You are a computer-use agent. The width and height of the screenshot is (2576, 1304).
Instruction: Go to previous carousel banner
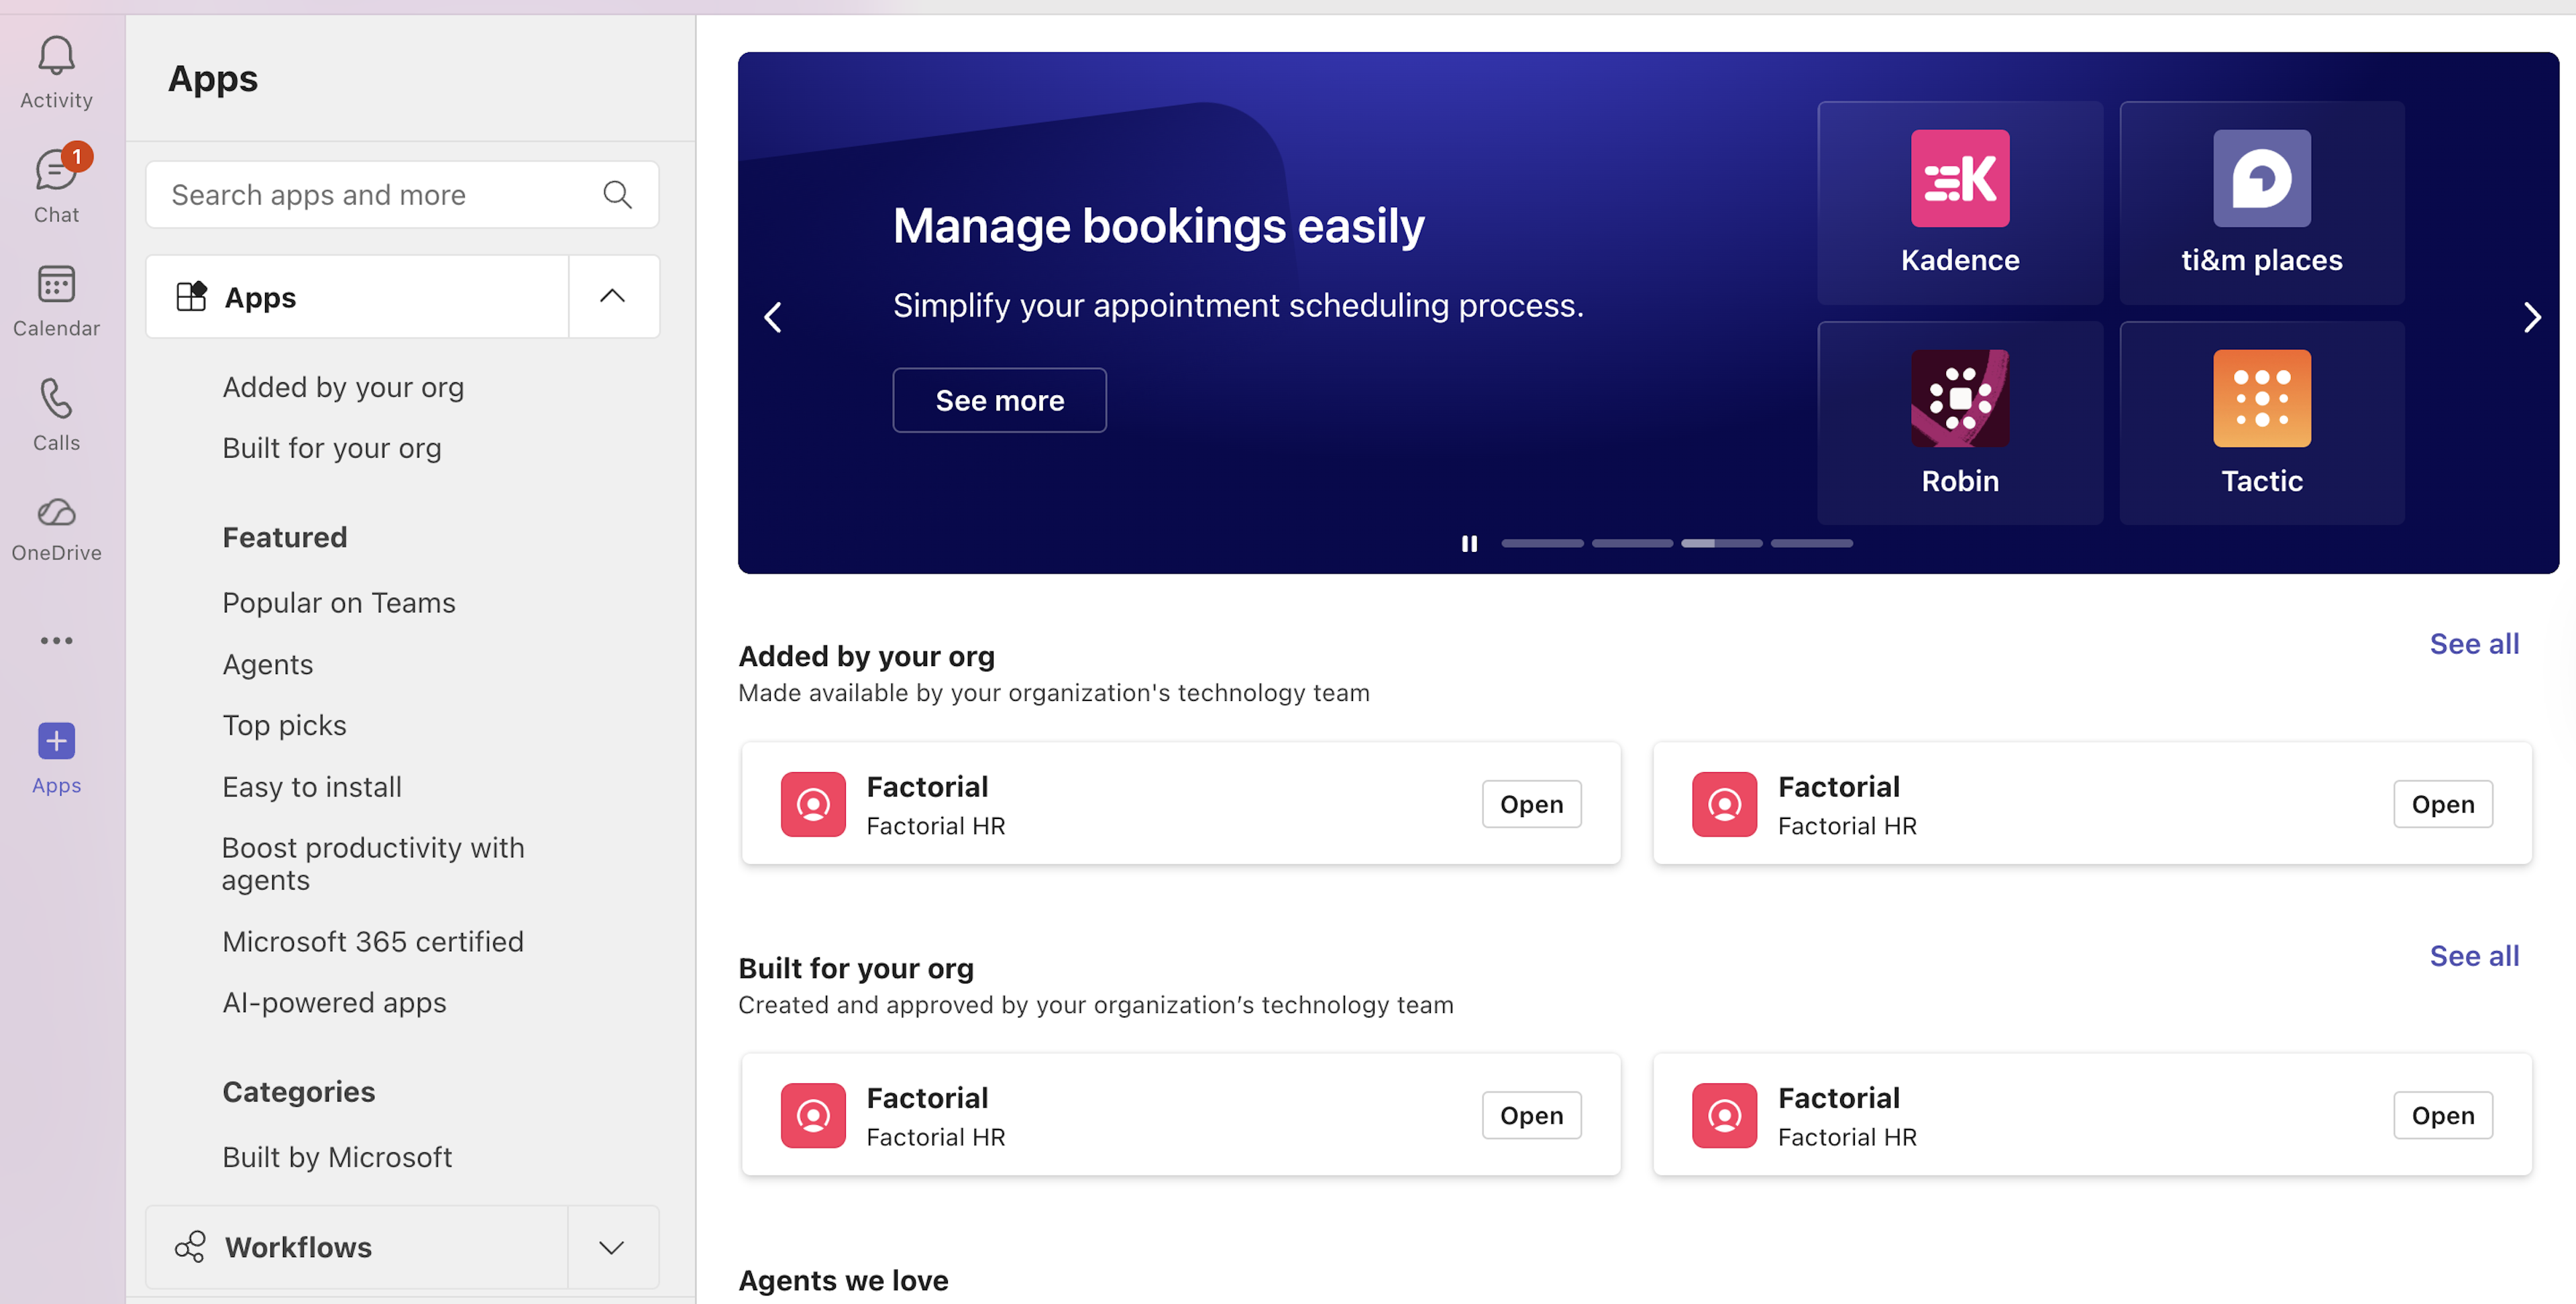[x=773, y=318]
